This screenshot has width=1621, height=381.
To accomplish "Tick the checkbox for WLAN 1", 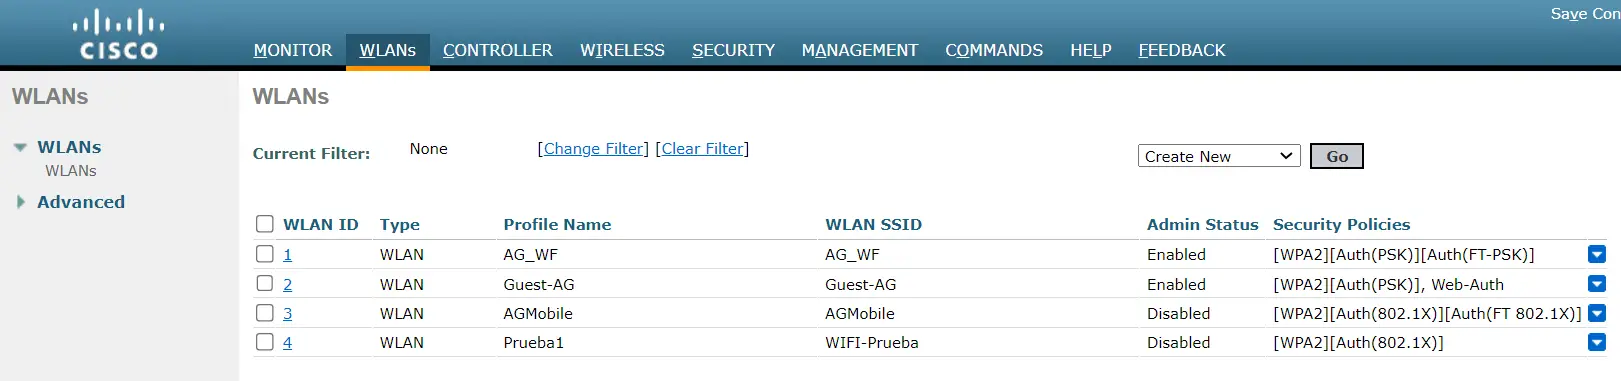I will pos(265,254).
